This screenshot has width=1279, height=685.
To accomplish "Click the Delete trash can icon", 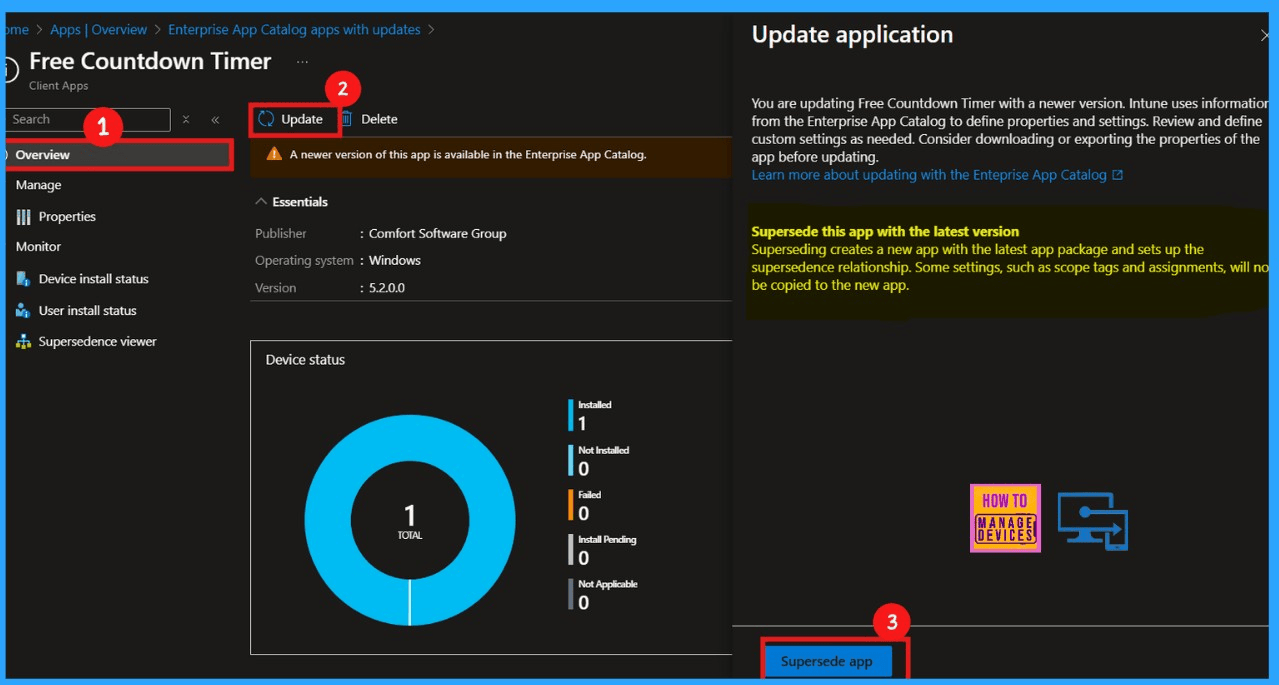I will point(347,119).
